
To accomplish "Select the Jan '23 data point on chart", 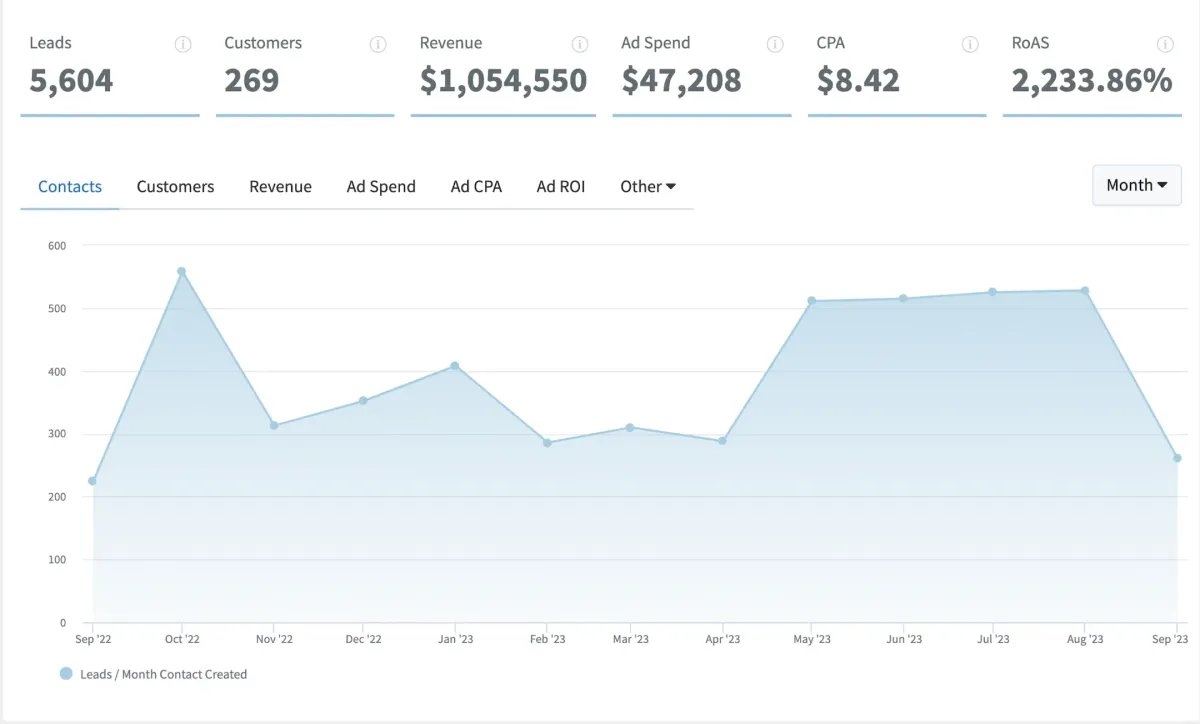I will pos(453,365).
